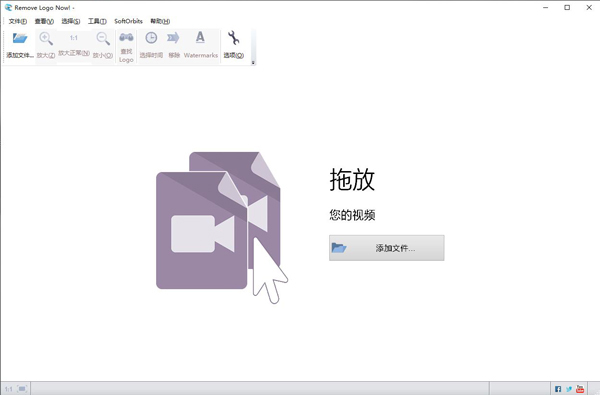Image resolution: width=600 pixels, height=395 pixels.
Task: Open the 选择(S) menu
Action: 71,21
